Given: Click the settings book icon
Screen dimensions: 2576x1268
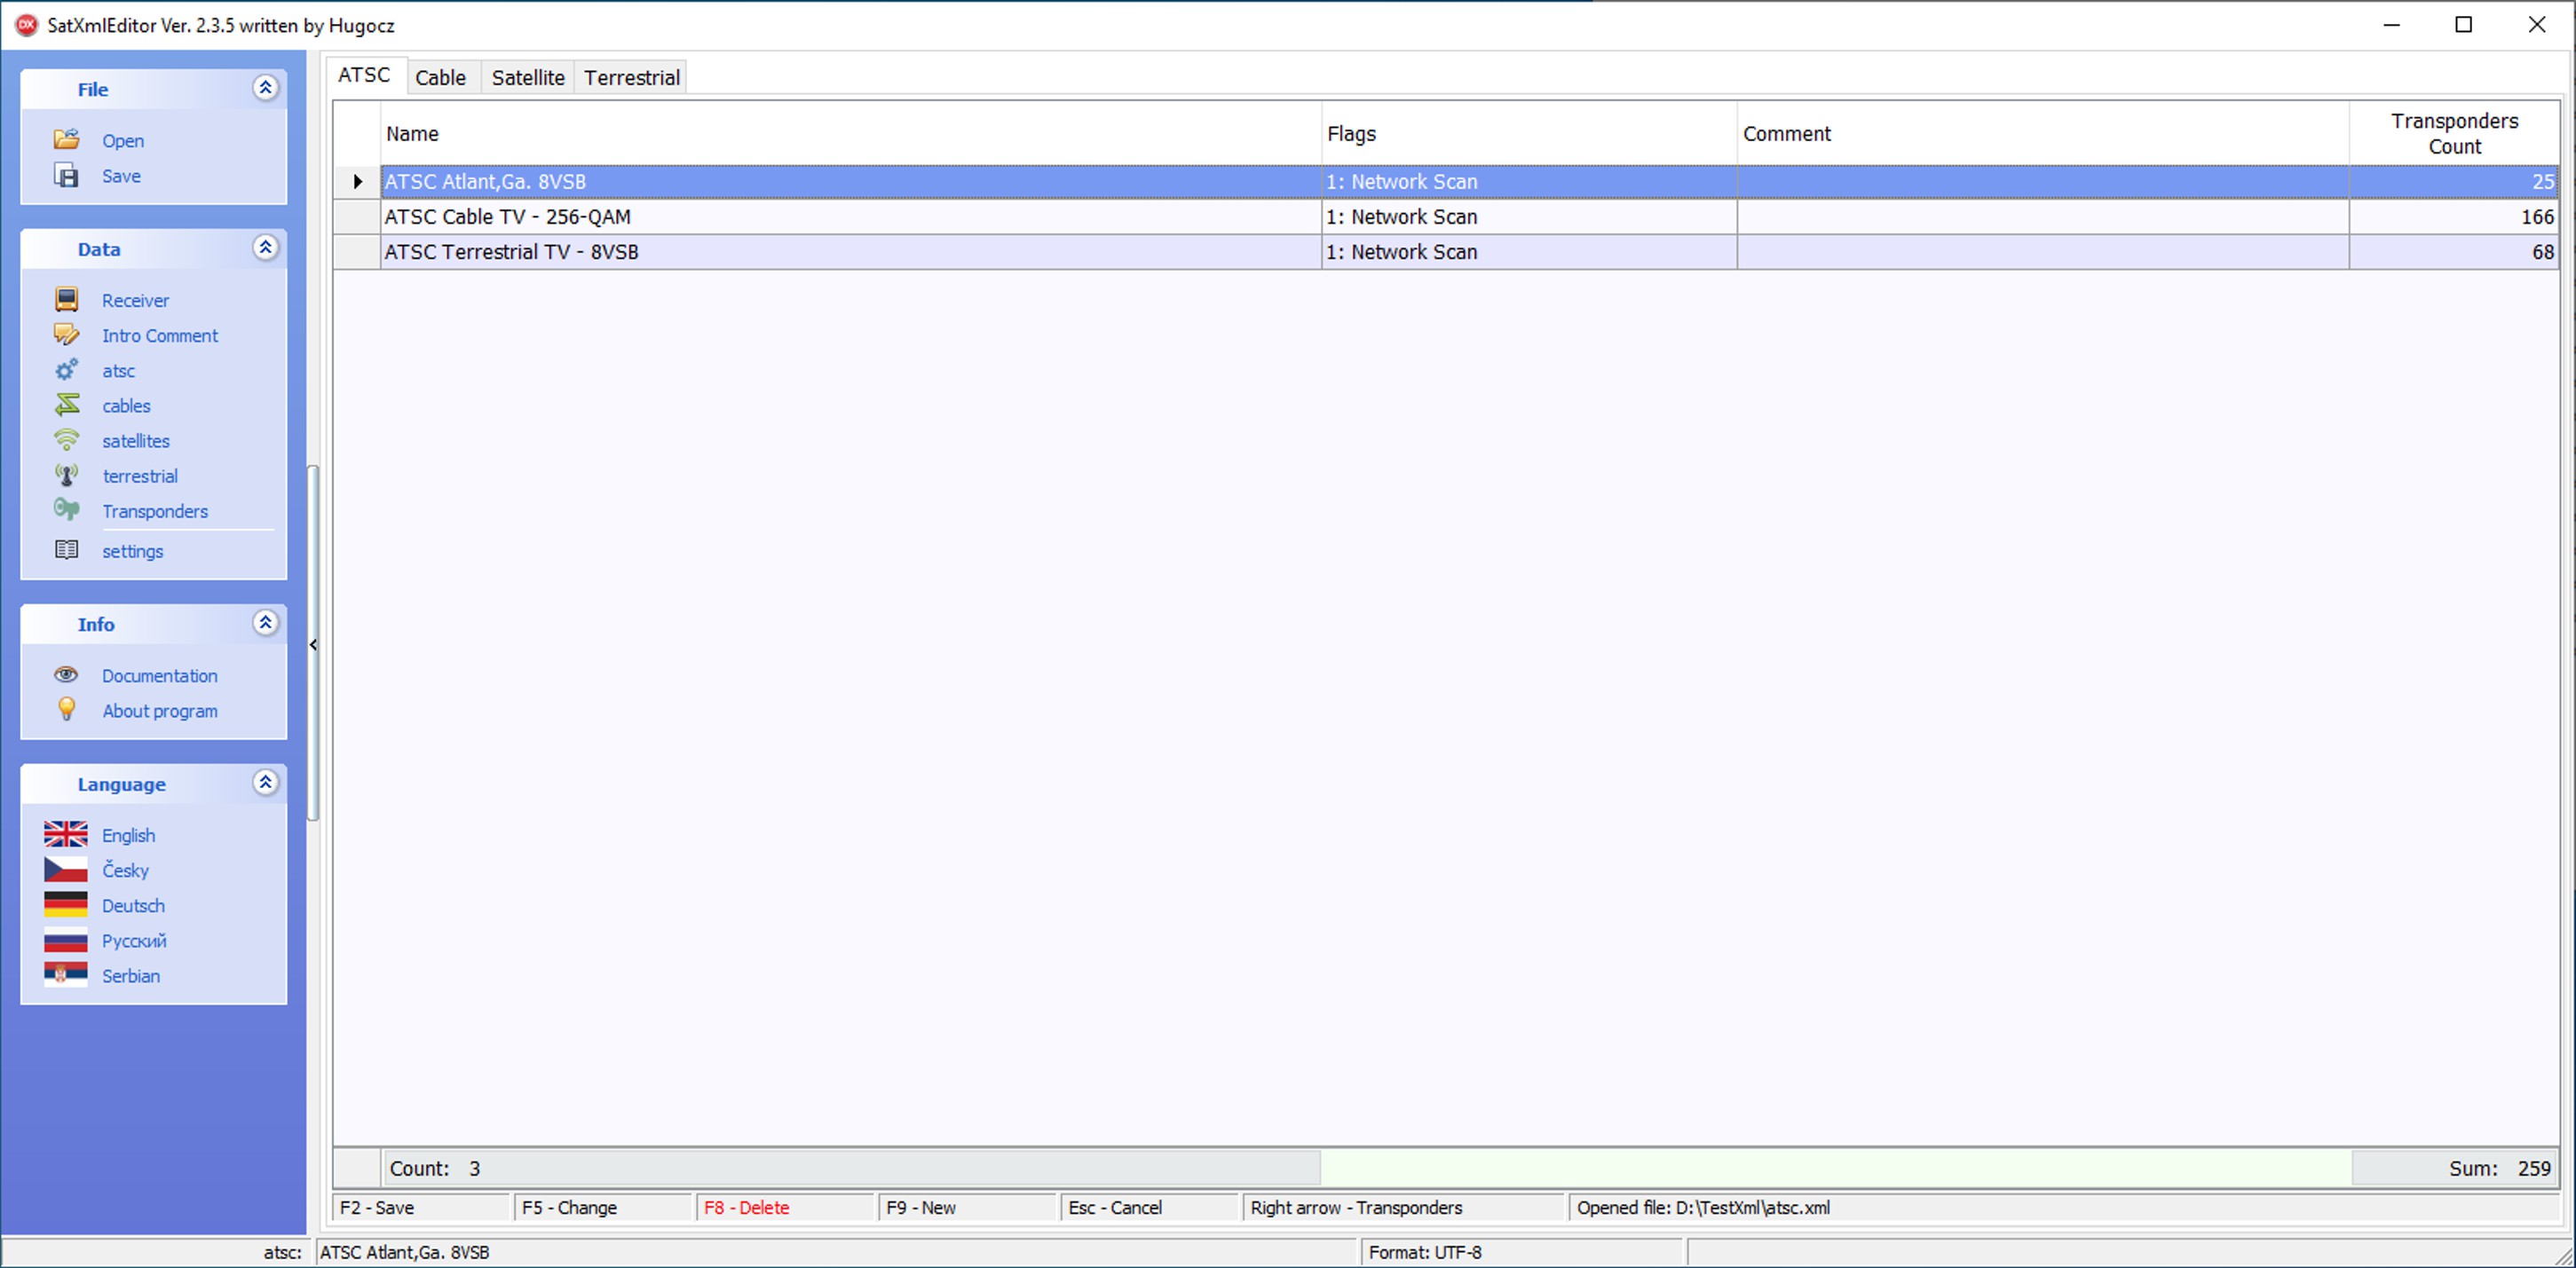Looking at the screenshot, I should pyautogui.click(x=66, y=550).
